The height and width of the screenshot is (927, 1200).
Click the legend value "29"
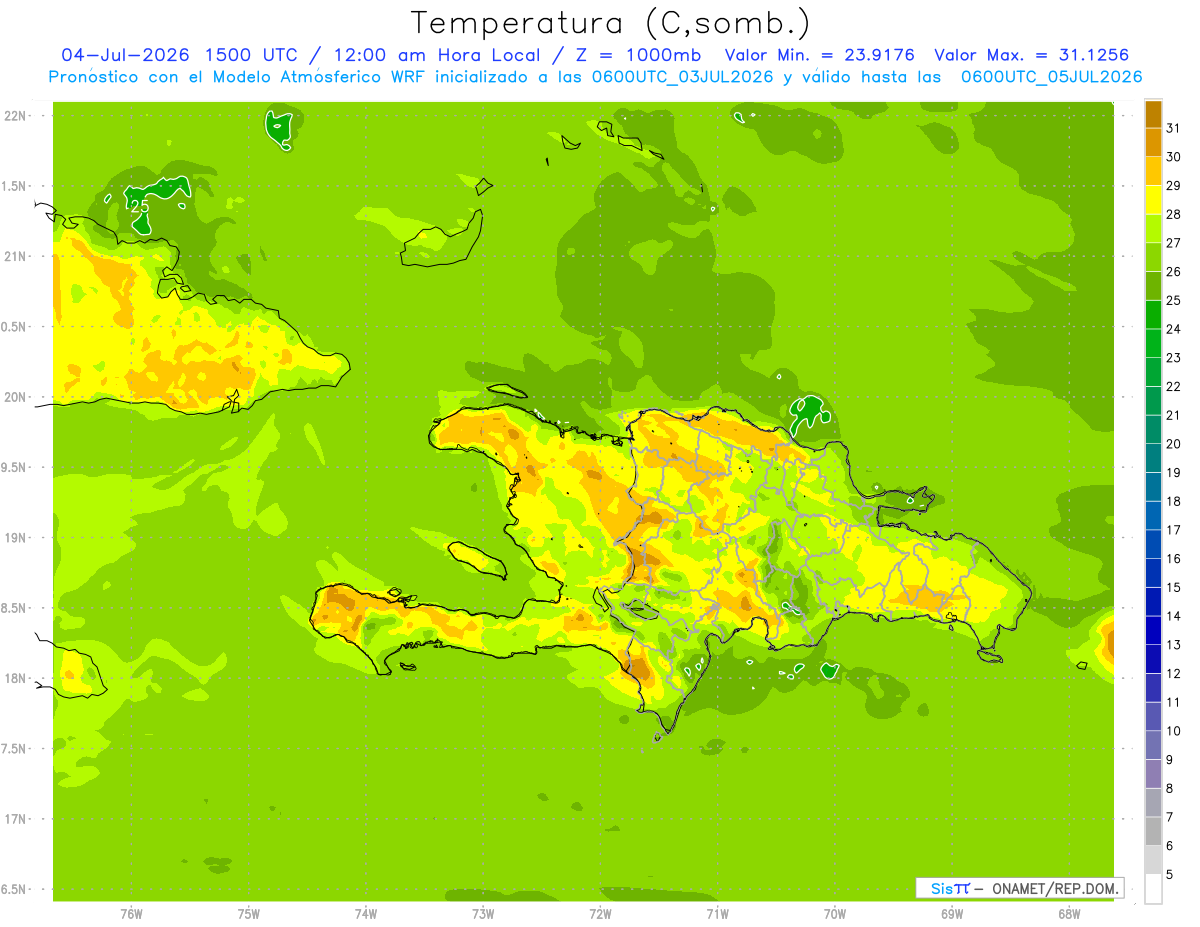1174,186
